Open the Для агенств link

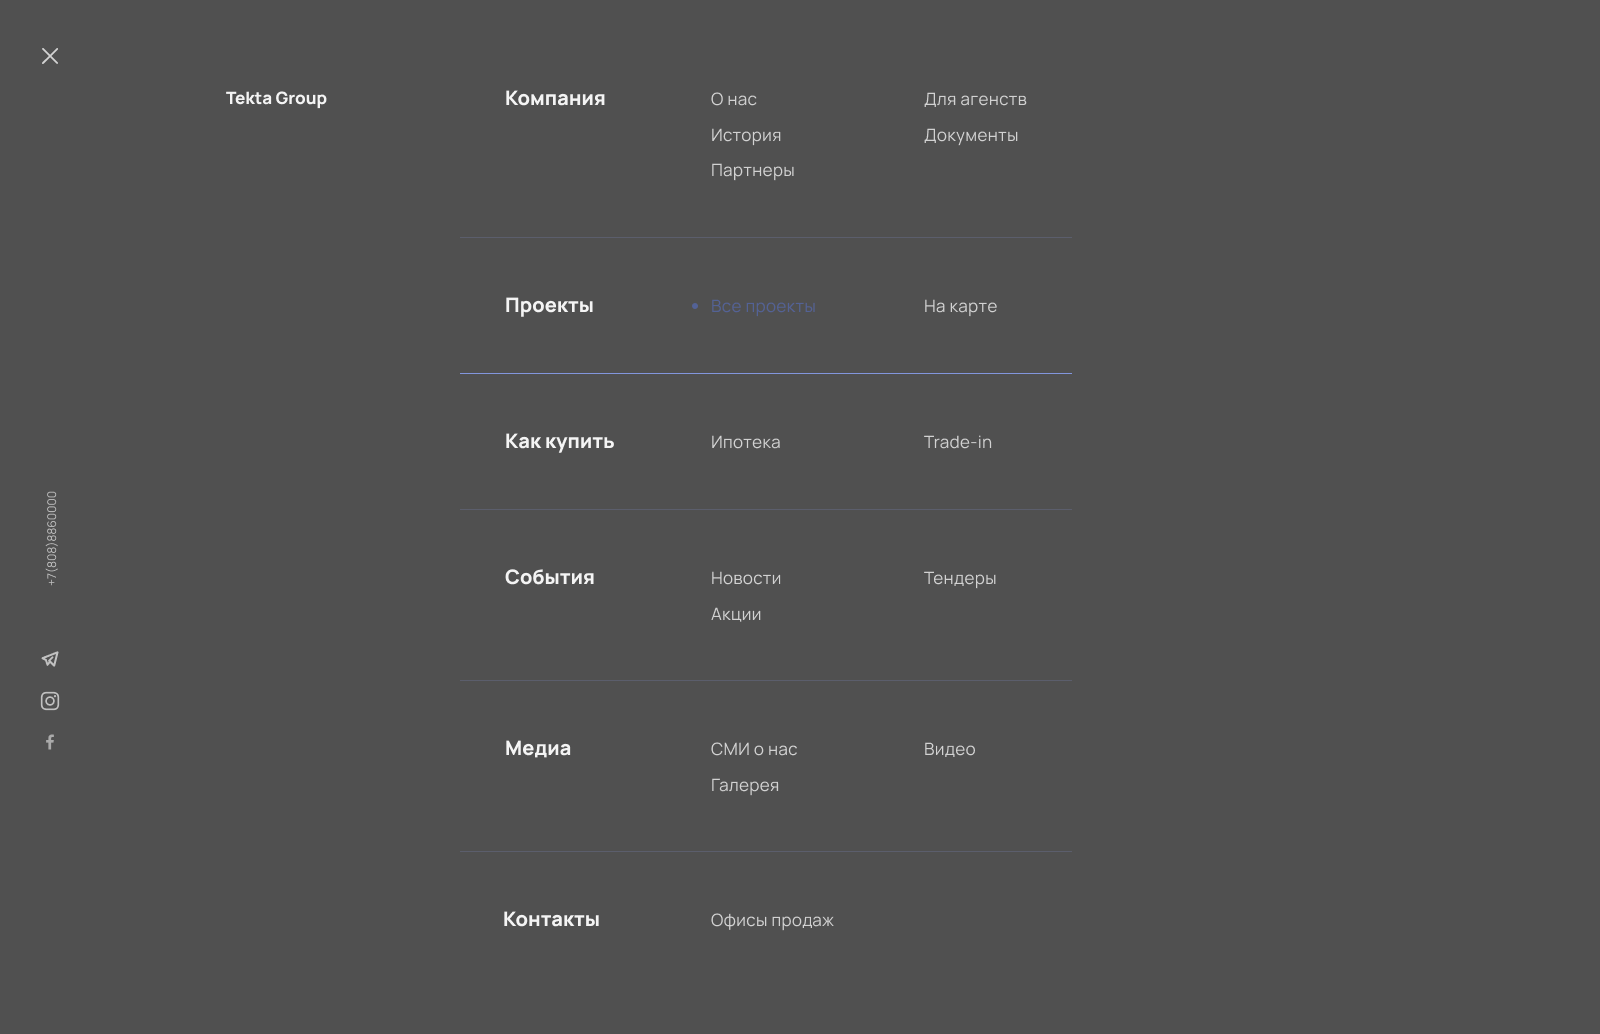click(x=975, y=99)
